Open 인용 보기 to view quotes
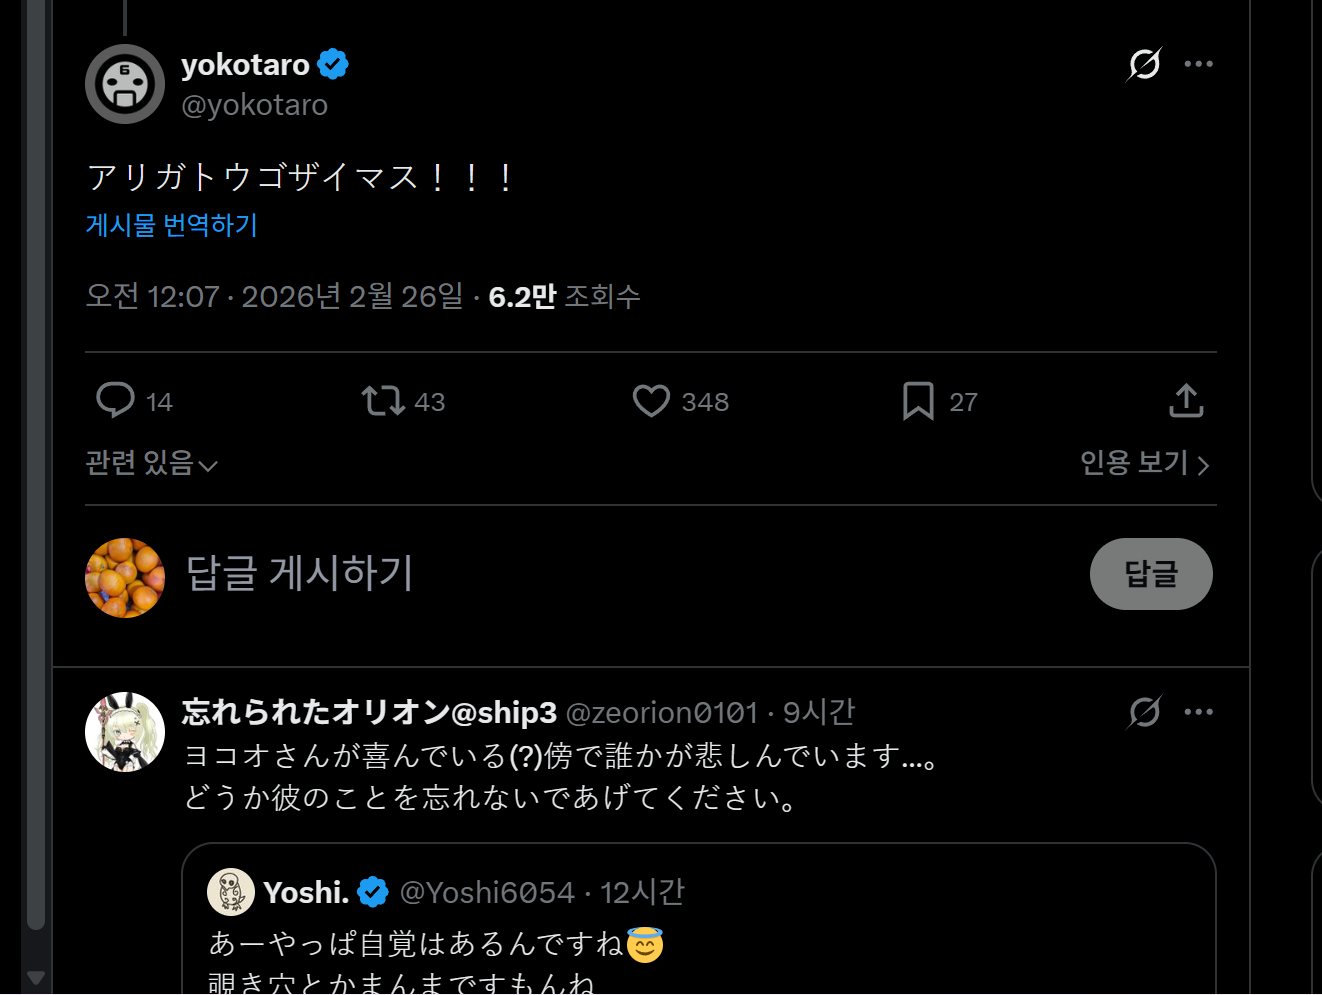 pyautogui.click(x=1144, y=463)
